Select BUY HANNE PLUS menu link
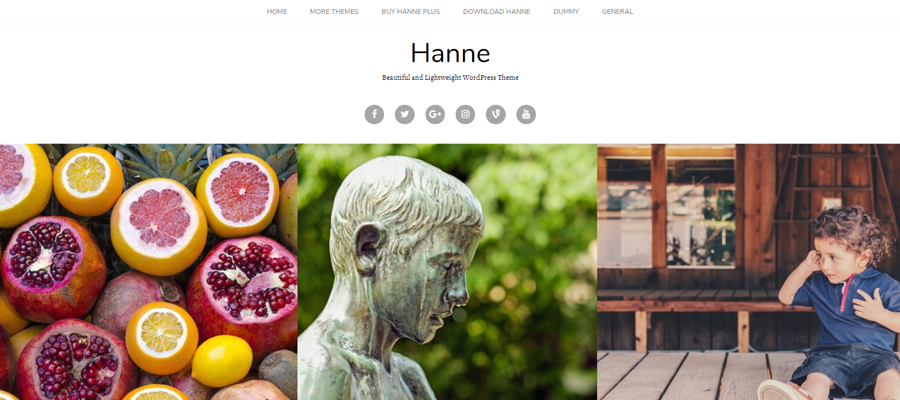 click(410, 11)
